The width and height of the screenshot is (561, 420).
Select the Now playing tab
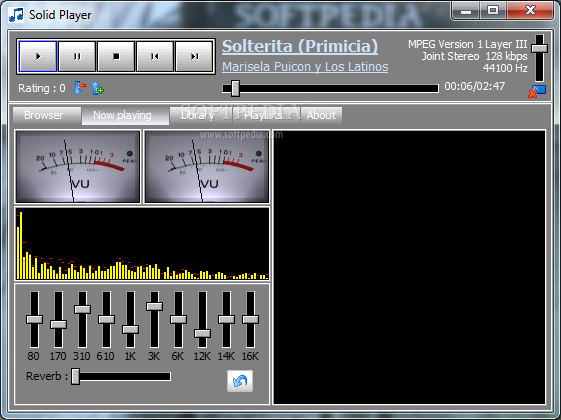click(x=126, y=116)
